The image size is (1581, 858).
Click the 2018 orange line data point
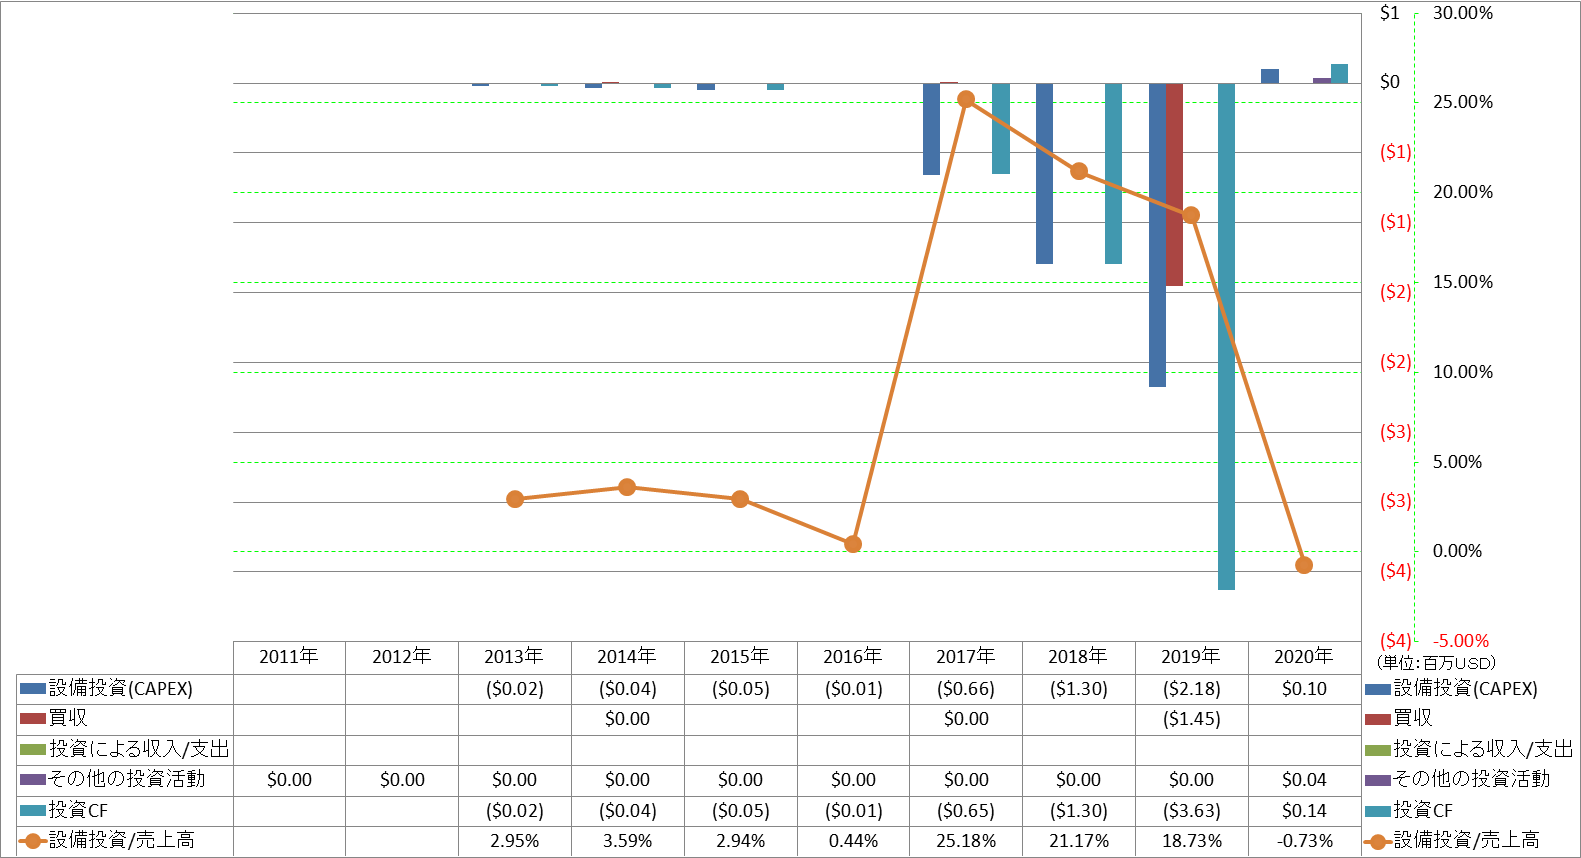pos(1079,171)
